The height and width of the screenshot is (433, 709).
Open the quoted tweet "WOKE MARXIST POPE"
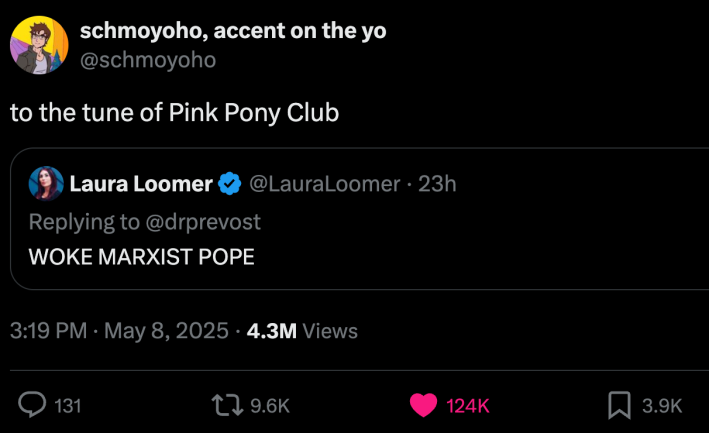tap(142, 256)
